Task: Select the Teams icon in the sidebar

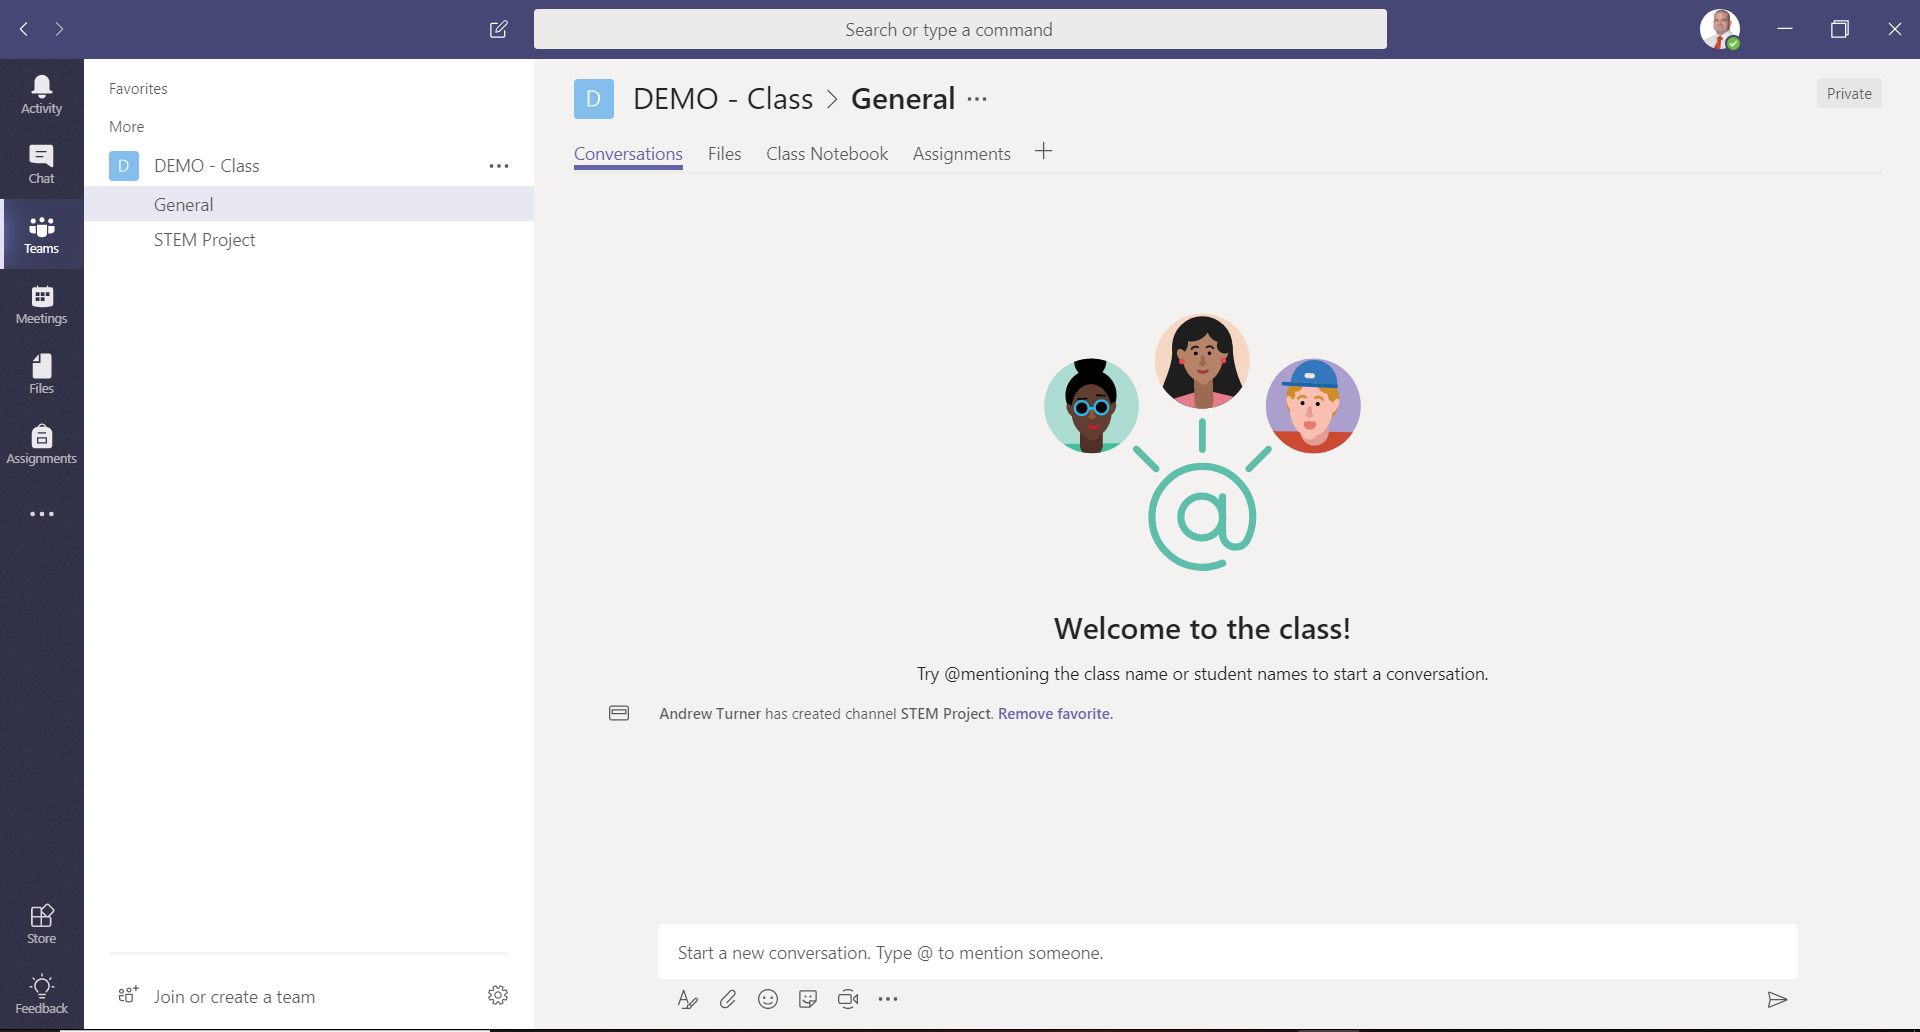Action: pos(41,235)
